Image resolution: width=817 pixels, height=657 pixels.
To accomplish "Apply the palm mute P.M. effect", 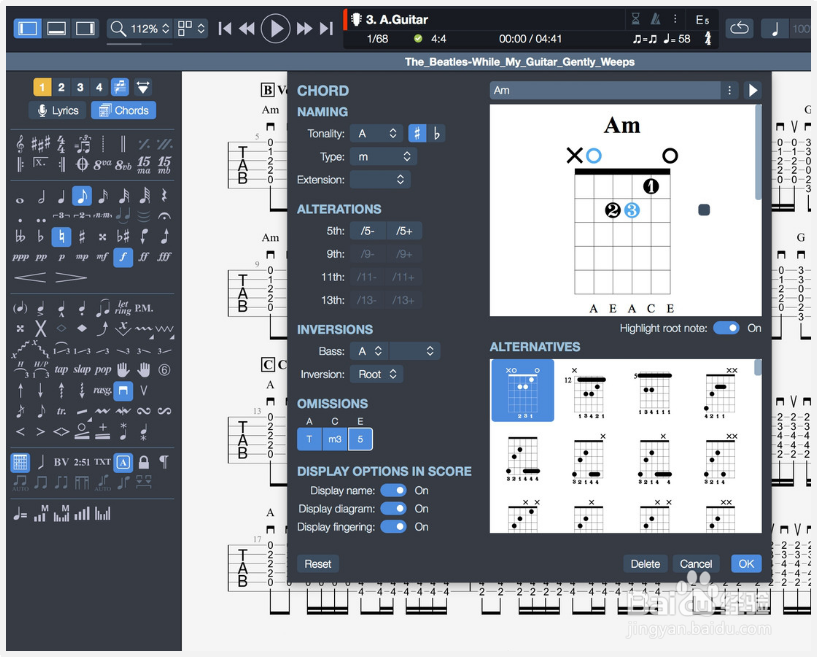I will 143,308.
